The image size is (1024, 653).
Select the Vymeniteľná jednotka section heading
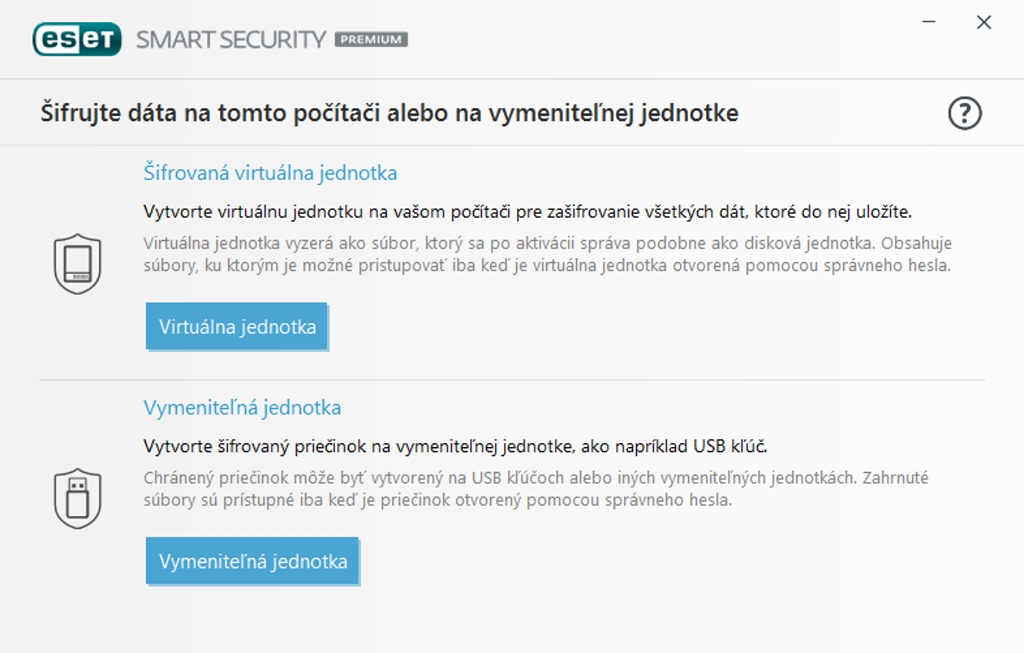242,408
